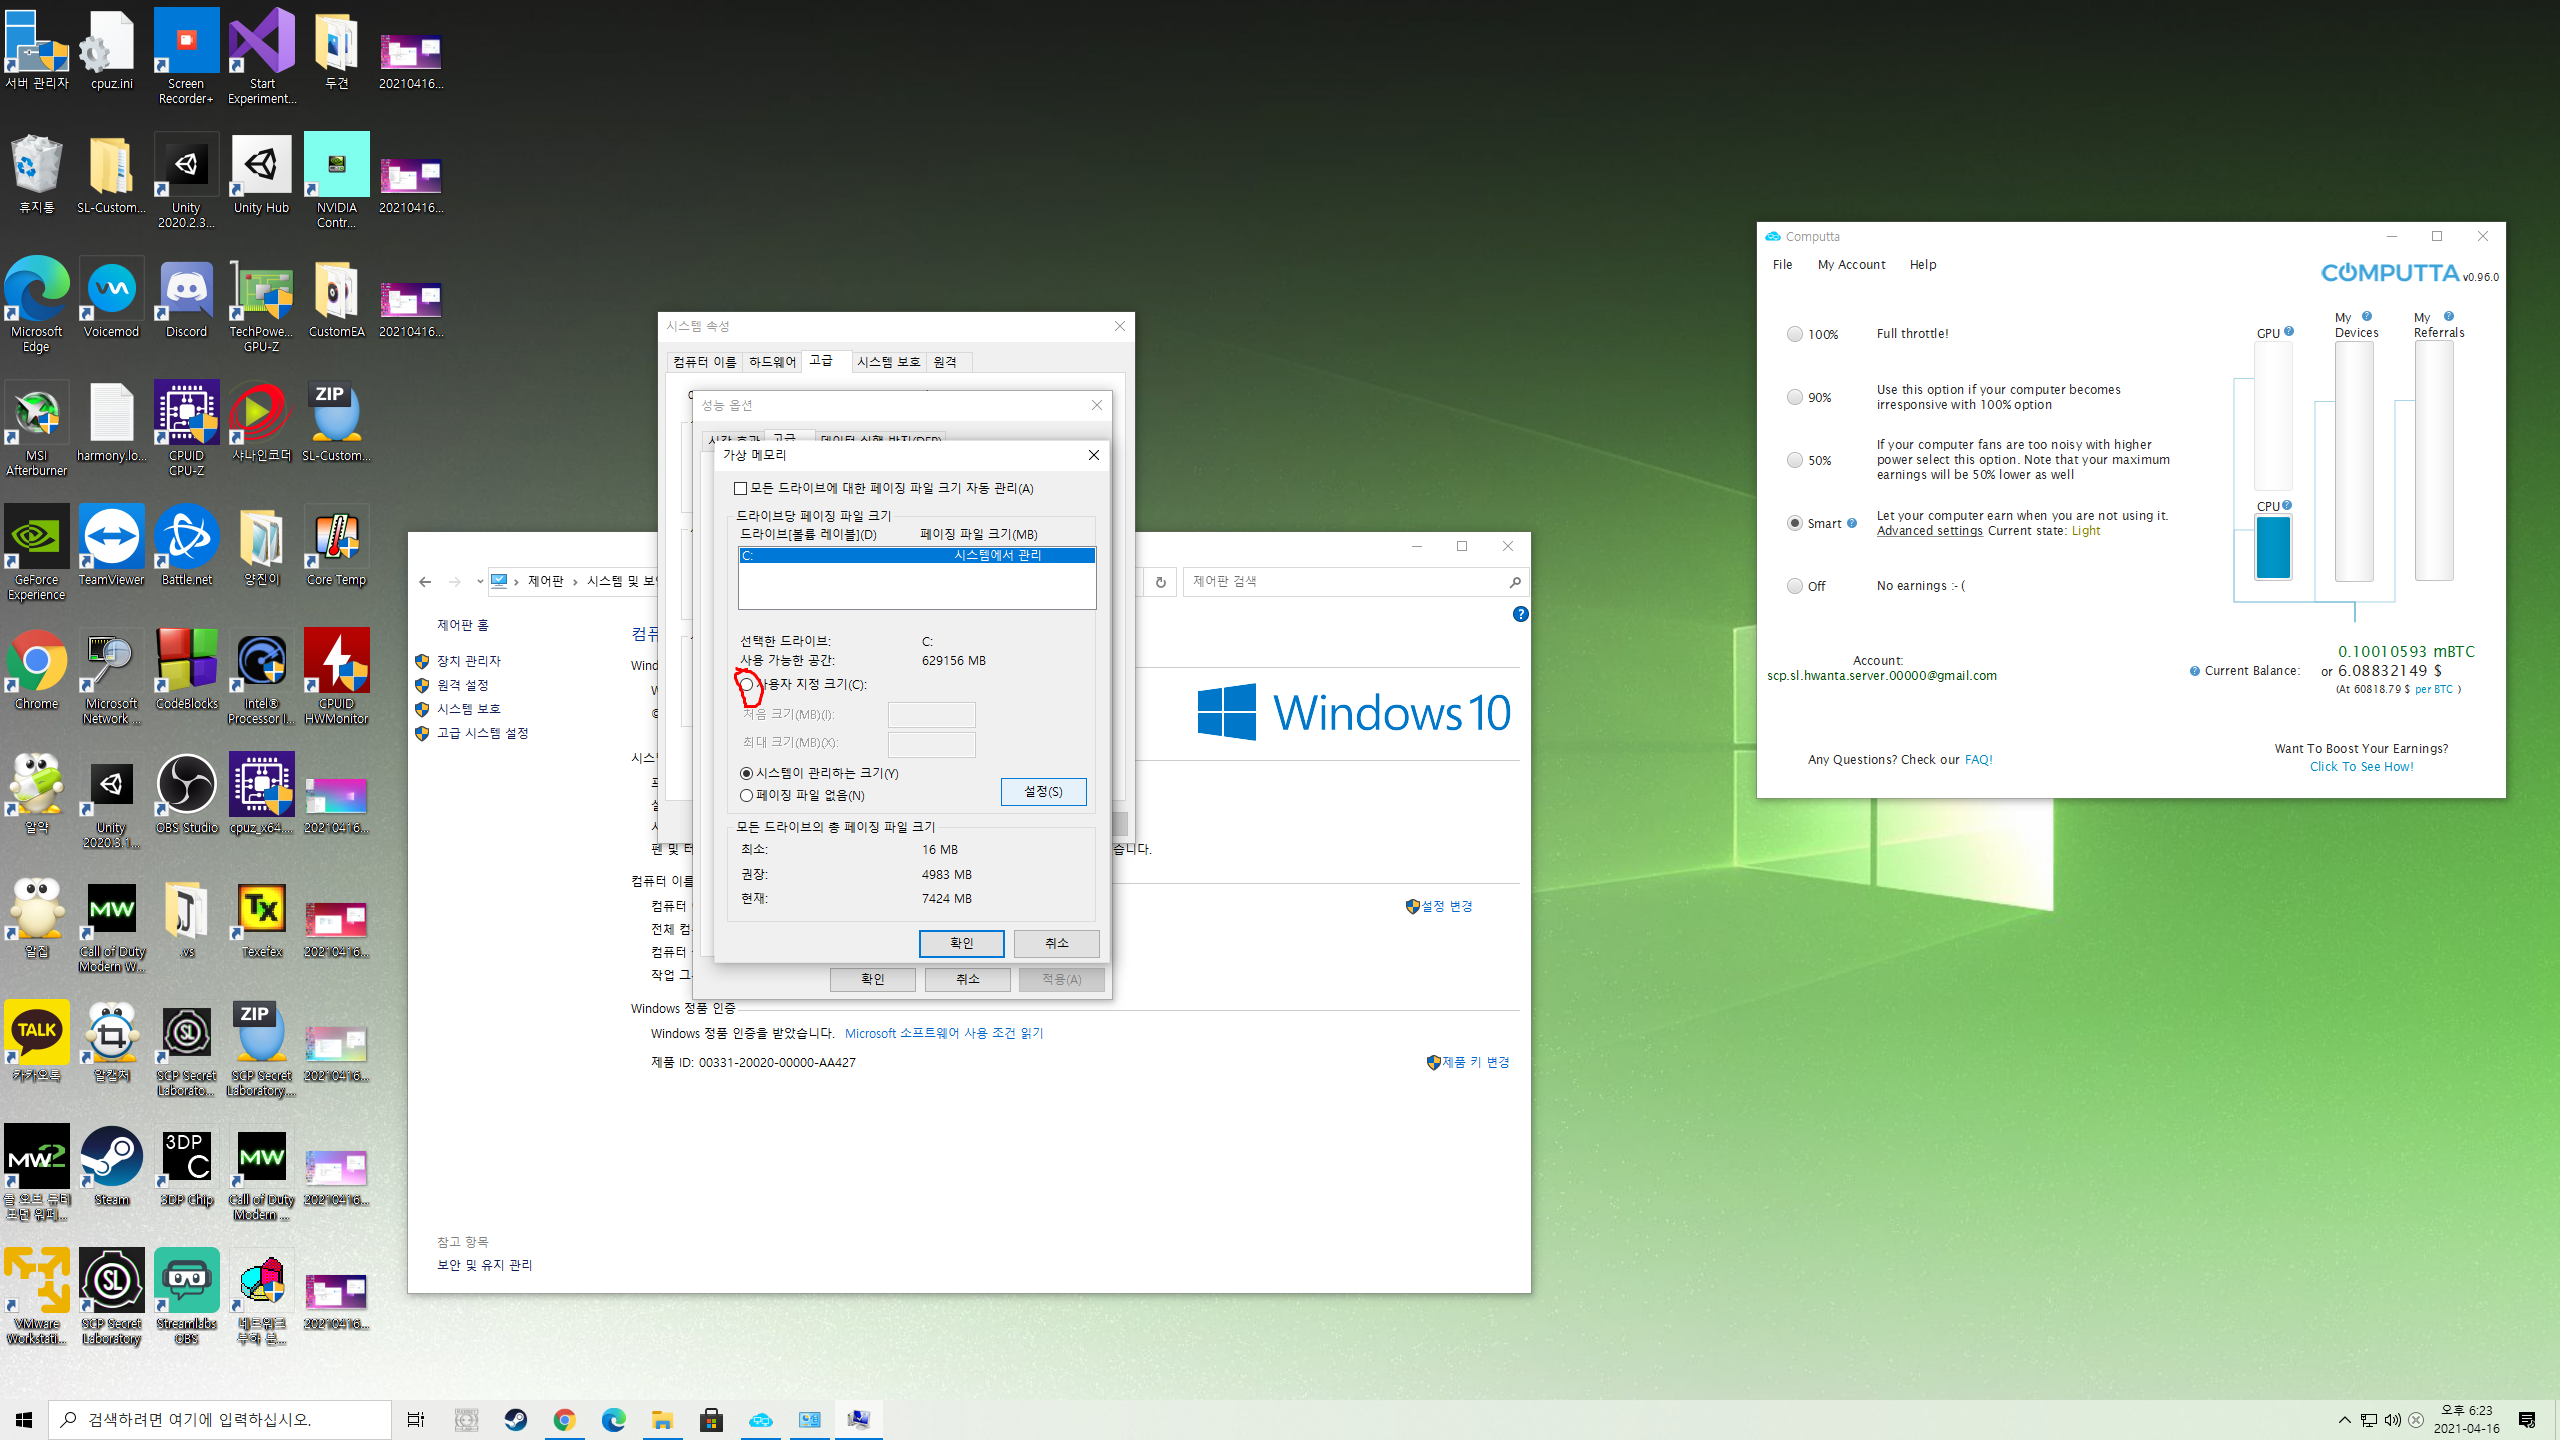Select 50% option in Computta
Viewport: 2560px width, 1440px height.
point(1795,460)
